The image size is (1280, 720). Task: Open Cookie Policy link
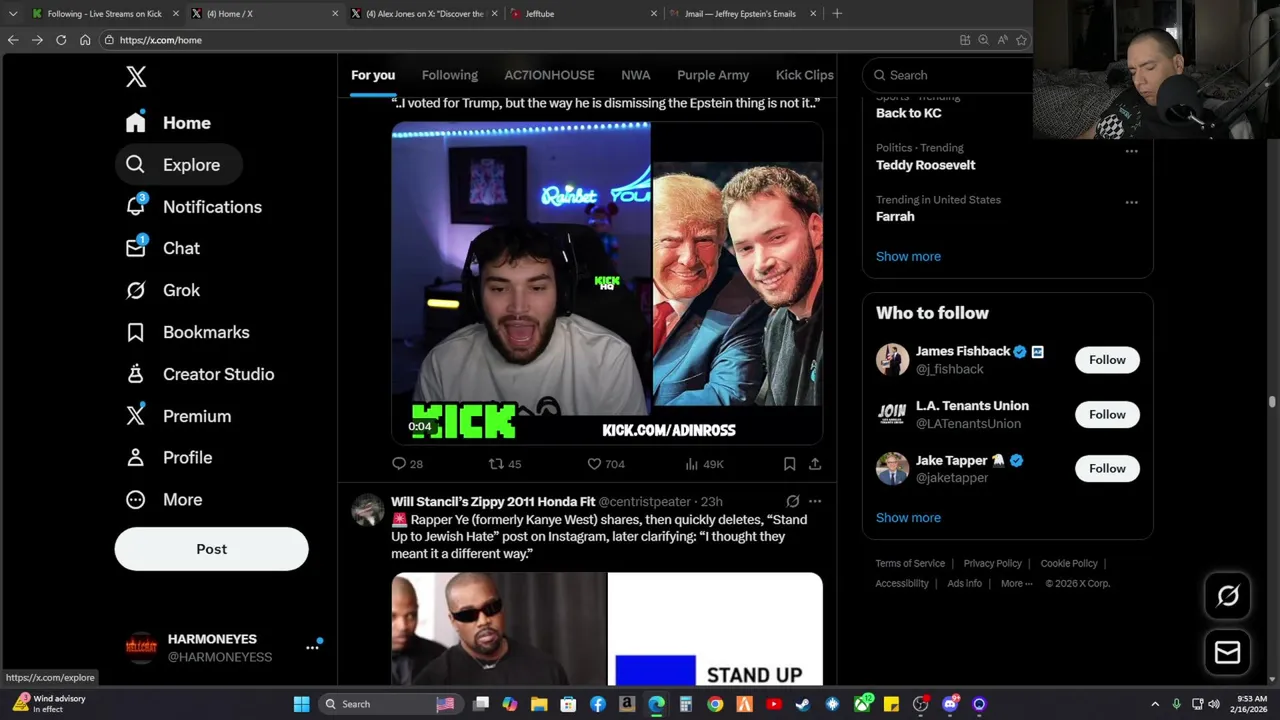coord(1069,563)
